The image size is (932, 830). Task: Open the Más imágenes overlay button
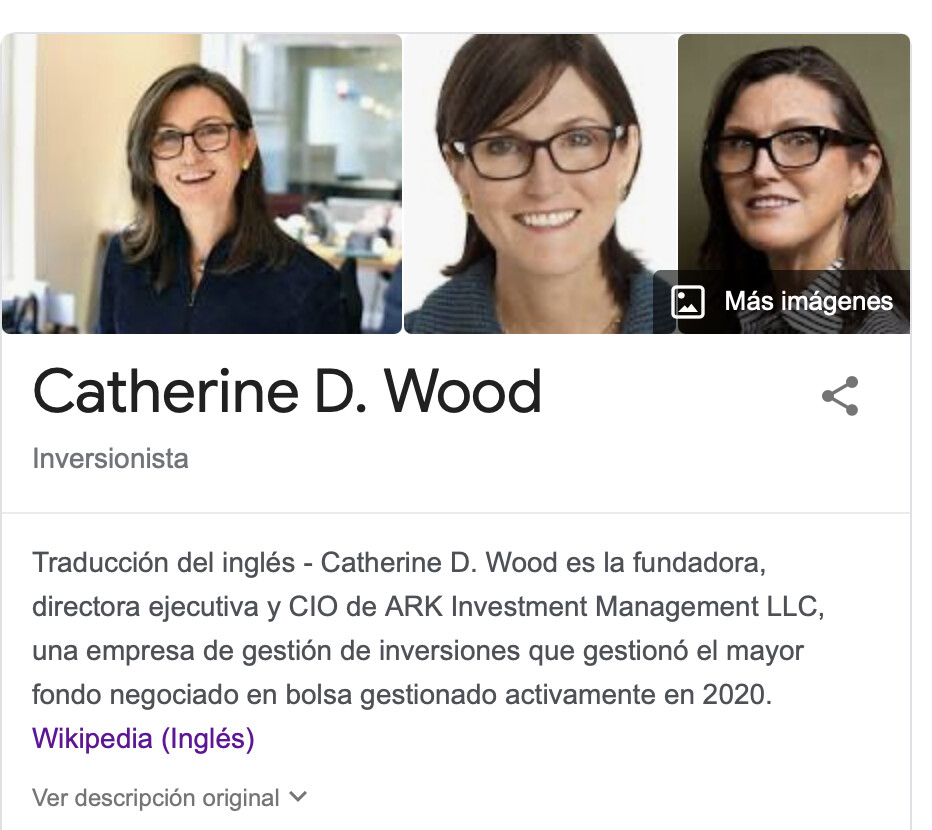click(782, 301)
